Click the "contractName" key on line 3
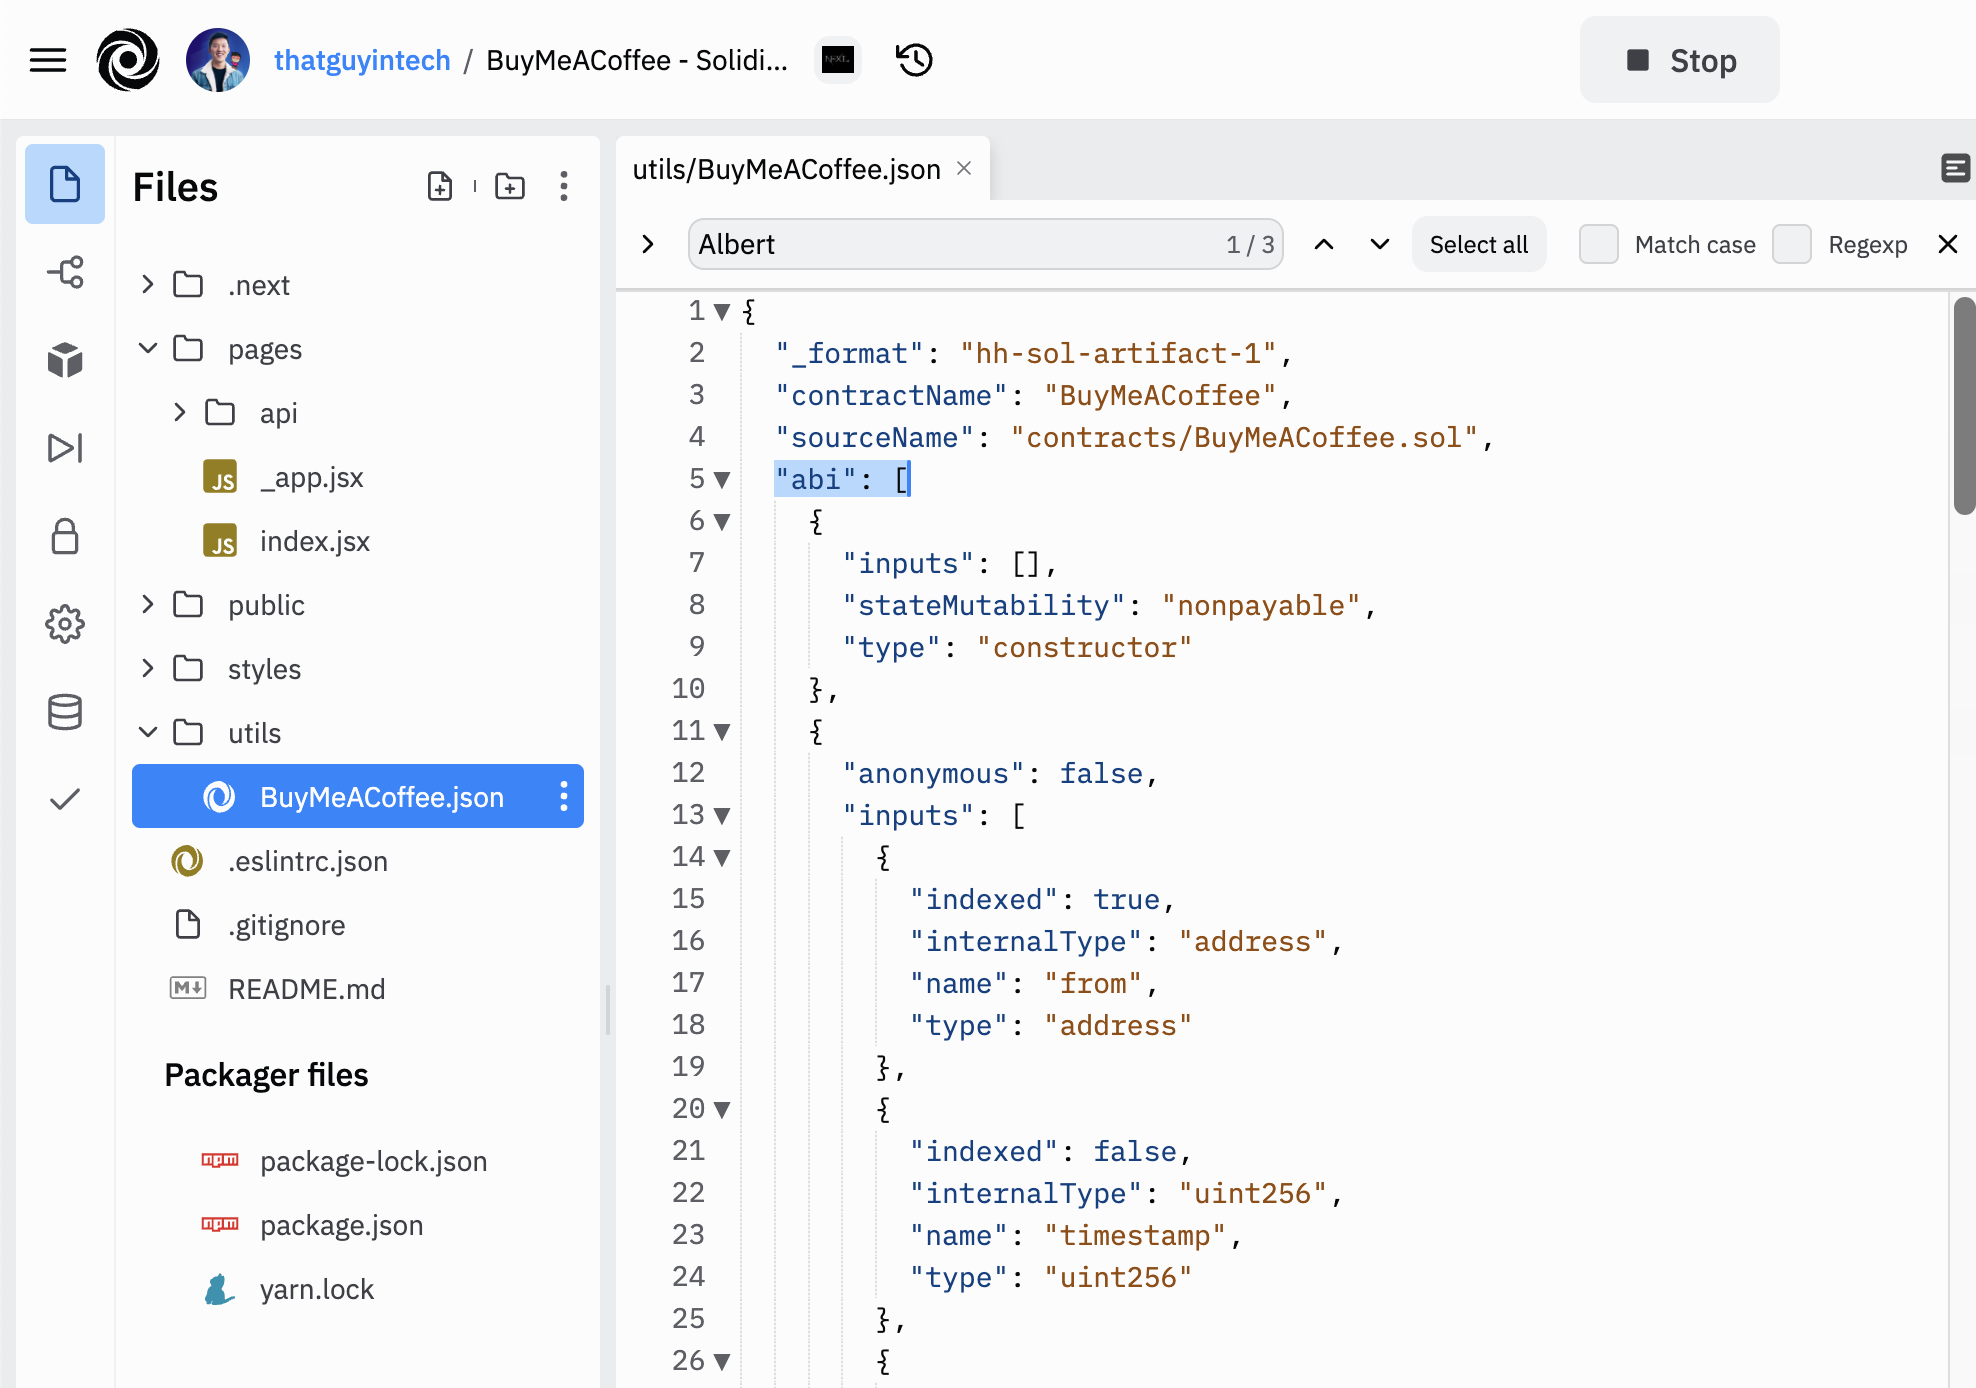The height and width of the screenshot is (1388, 1976). [891, 396]
